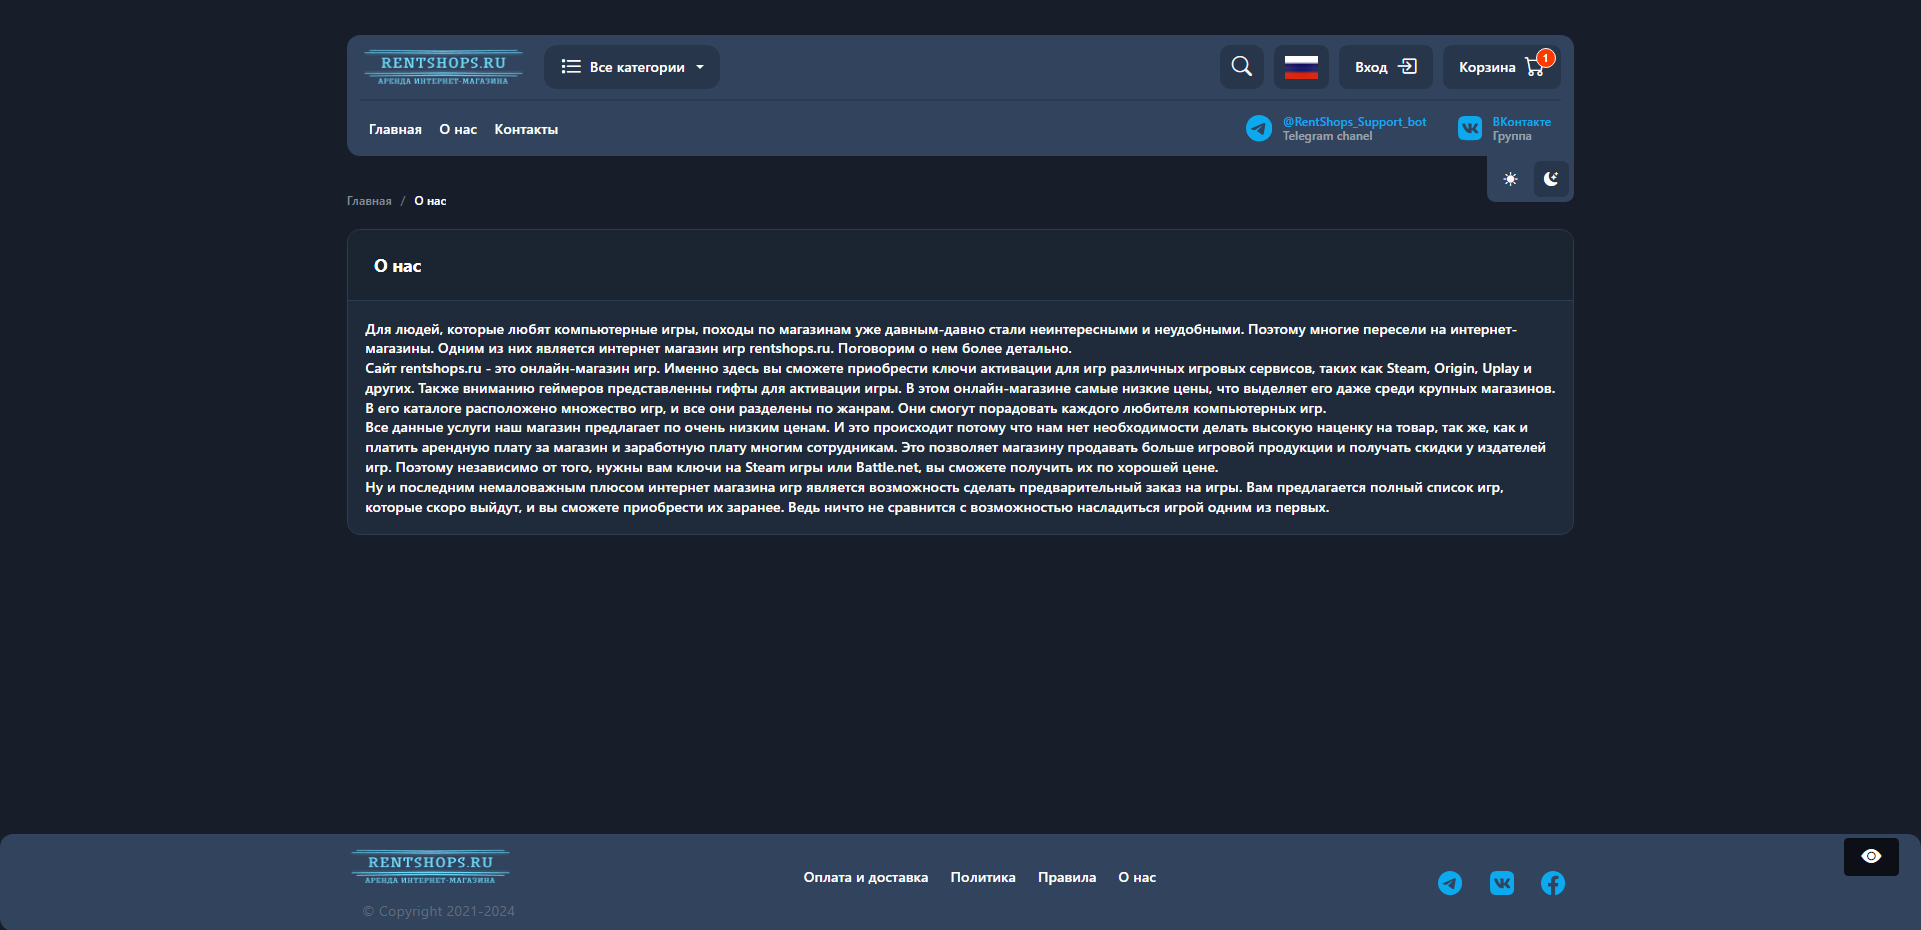
Task: Switch to light theme sun icon
Action: [1510, 179]
